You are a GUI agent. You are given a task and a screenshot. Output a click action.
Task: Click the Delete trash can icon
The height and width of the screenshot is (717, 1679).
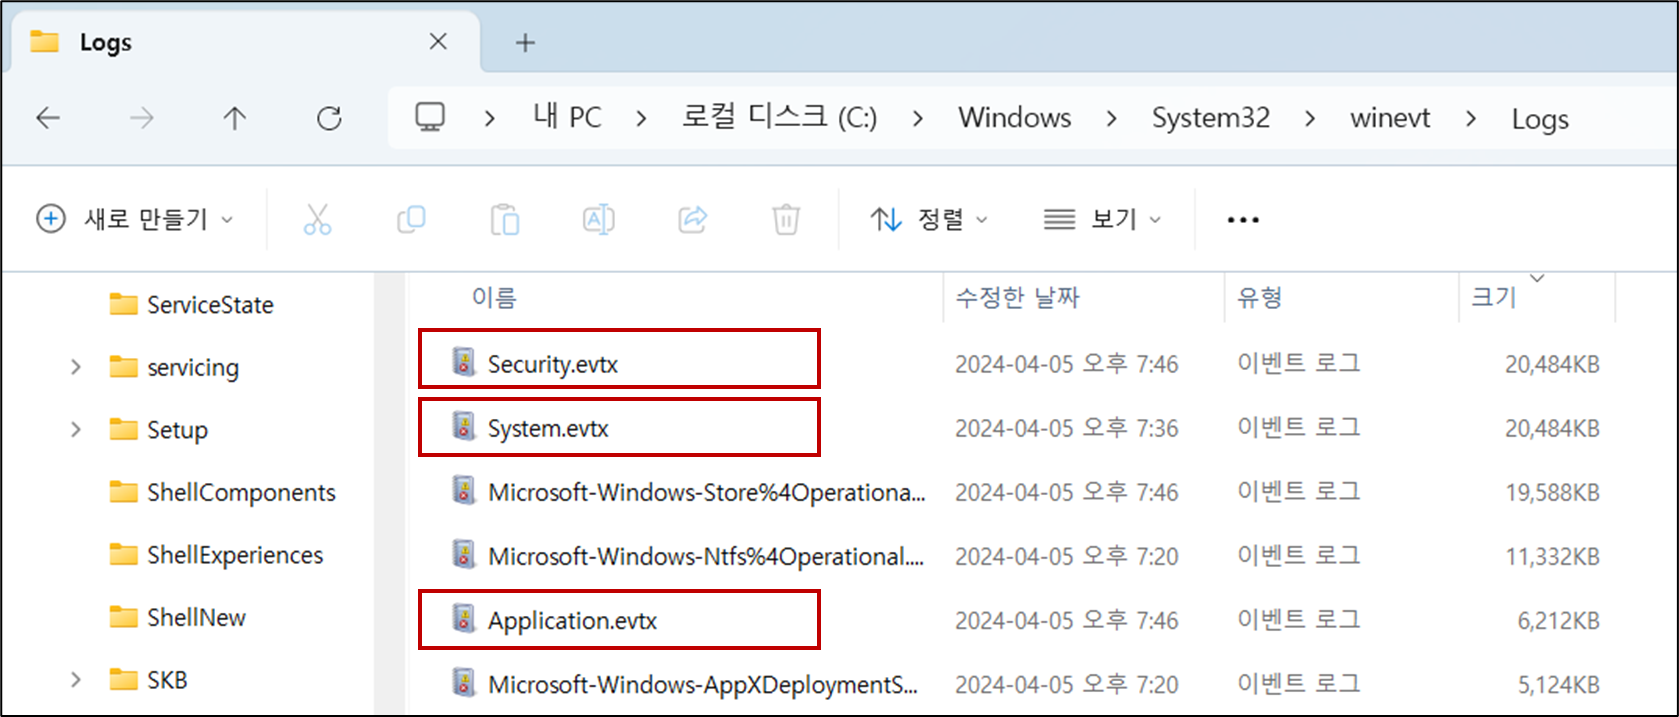pos(786,219)
